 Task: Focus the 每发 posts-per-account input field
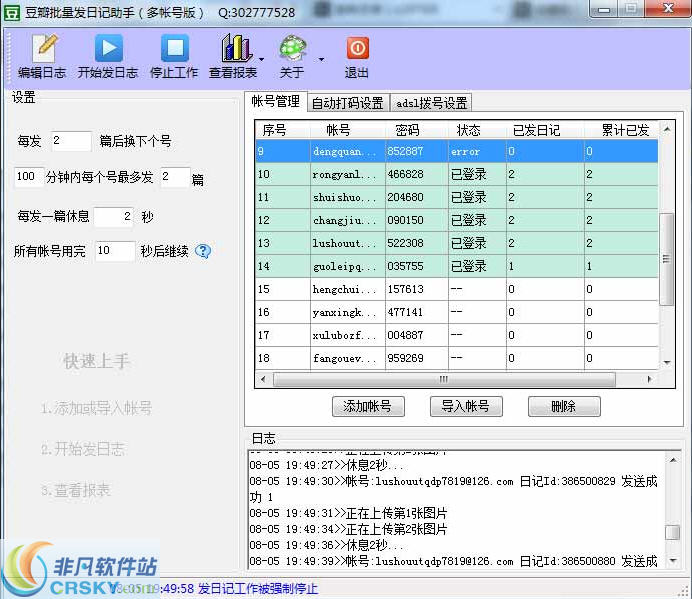pos(71,141)
